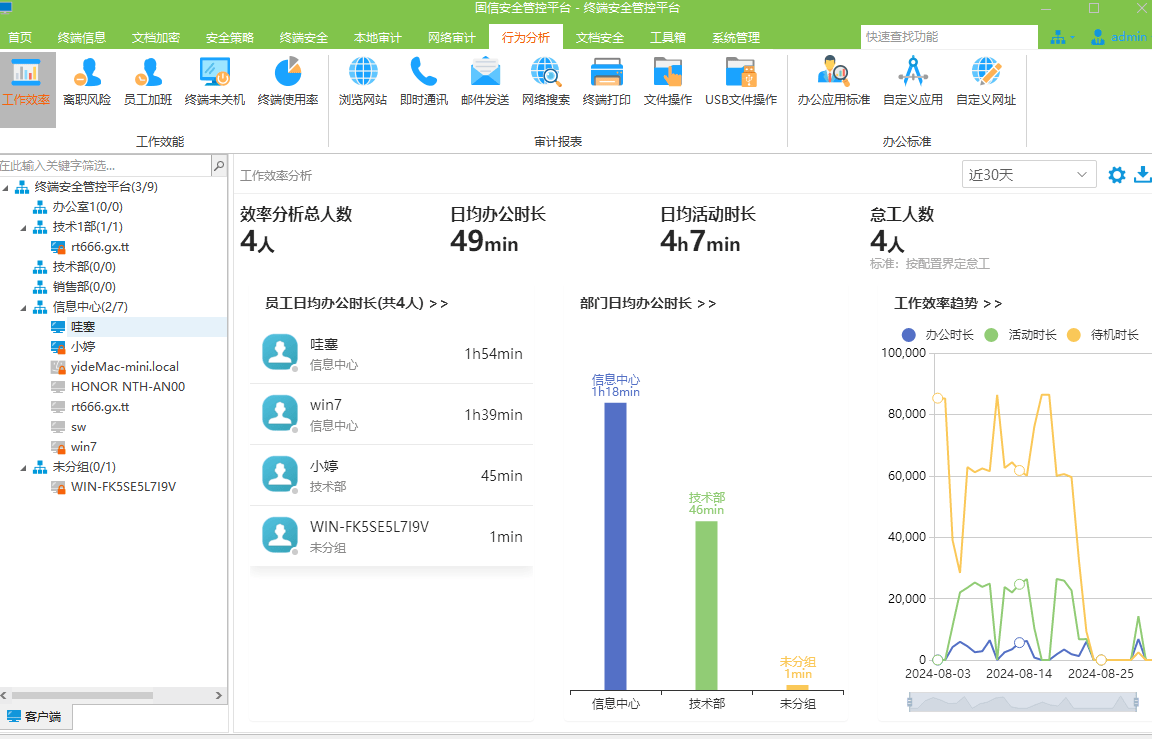Viewport: 1152px width, 739px height.
Task: Open settings gear for efficiency analysis
Action: tap(1117, 175)
